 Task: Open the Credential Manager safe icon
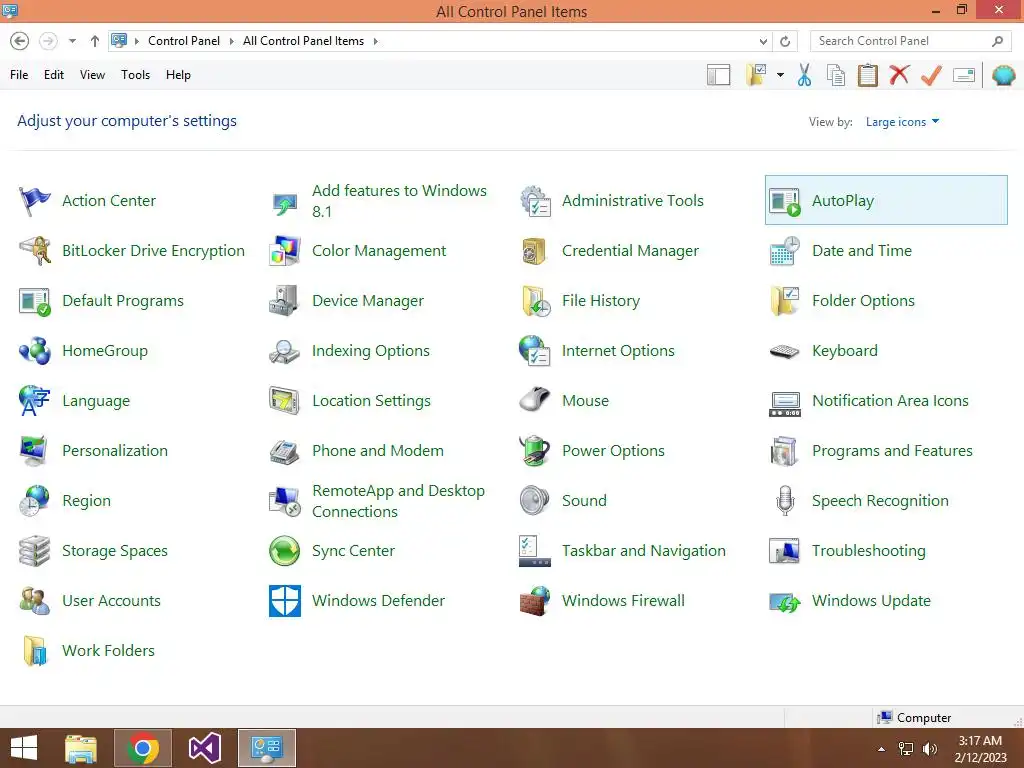[534, 251]
